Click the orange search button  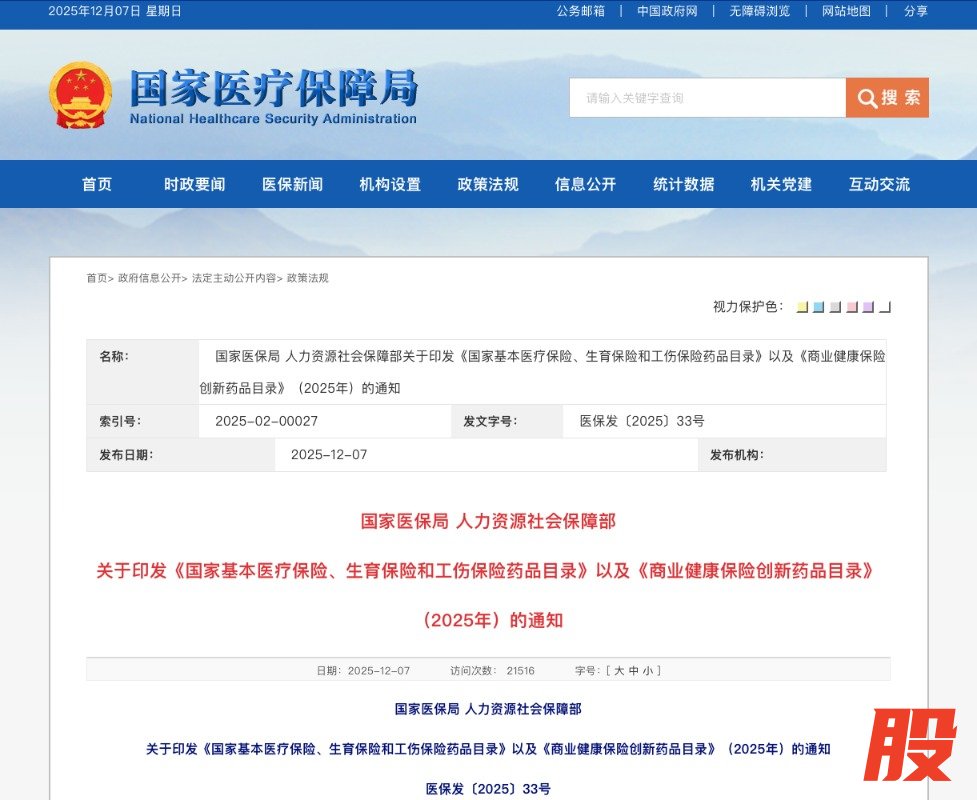(887, 98)
